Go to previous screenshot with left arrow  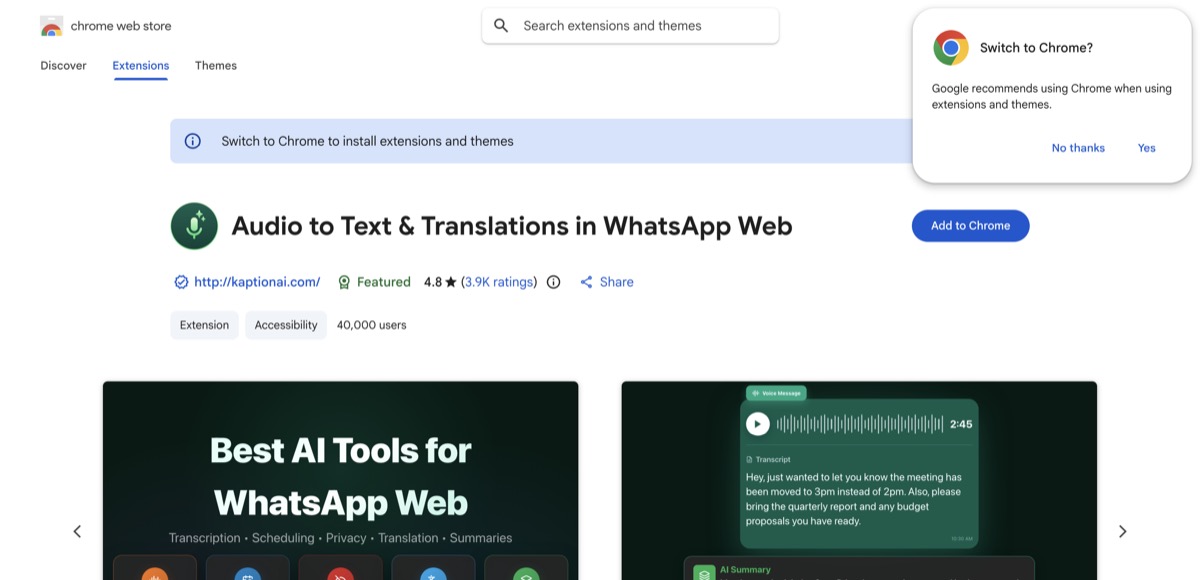click(x=77, y=531)
